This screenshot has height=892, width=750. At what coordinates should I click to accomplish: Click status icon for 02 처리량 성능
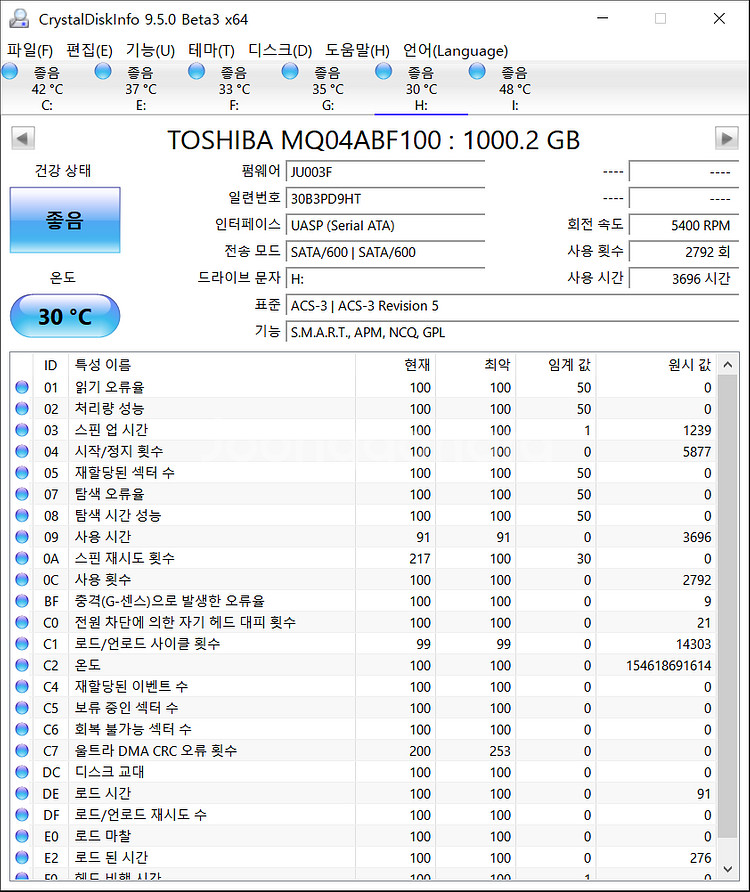tap(22, 408)
